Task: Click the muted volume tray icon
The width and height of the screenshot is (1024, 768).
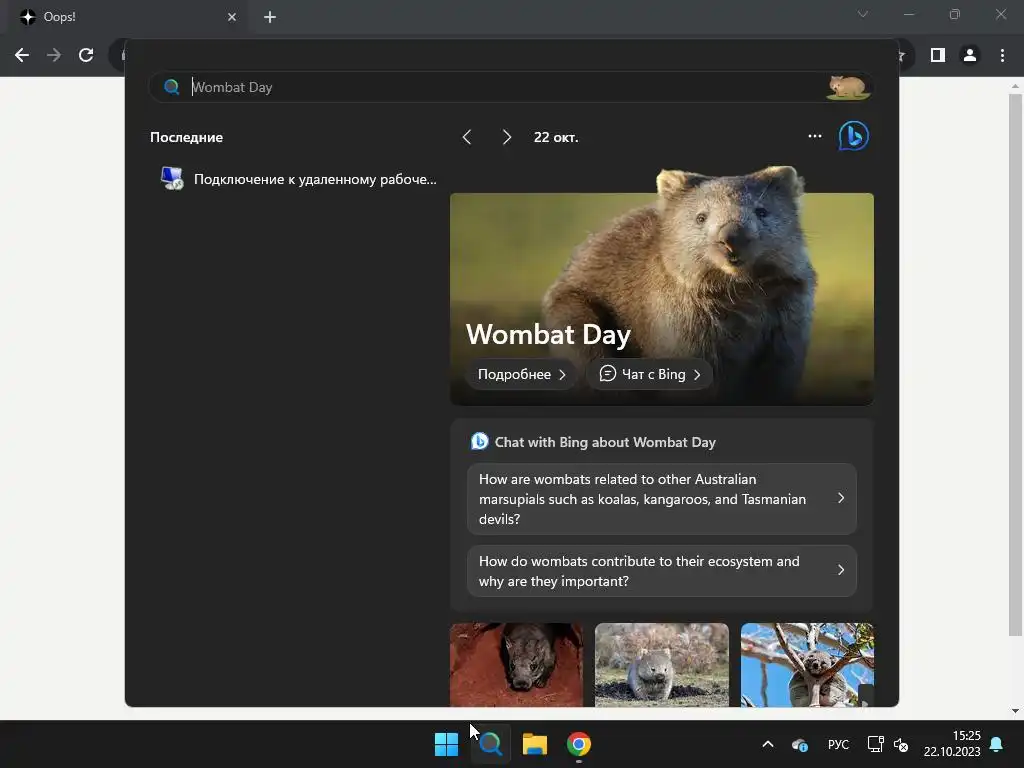Action: pyautogui.click(x=901, y=744)
